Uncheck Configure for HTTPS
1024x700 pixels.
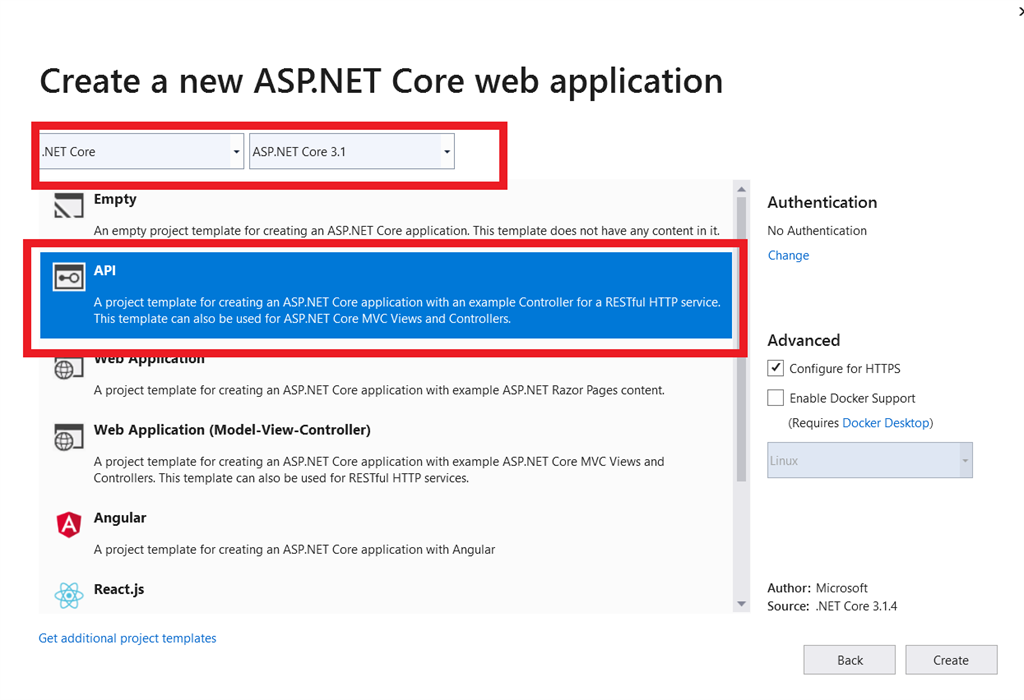[x=775, y=367]
